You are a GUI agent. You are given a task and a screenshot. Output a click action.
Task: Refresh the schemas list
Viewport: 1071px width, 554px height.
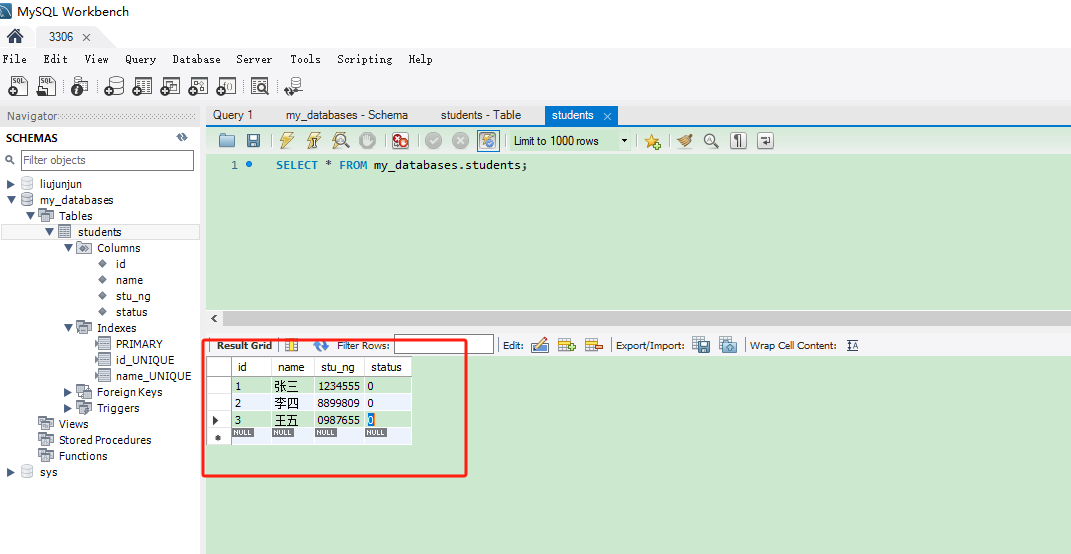coord(182,137)
